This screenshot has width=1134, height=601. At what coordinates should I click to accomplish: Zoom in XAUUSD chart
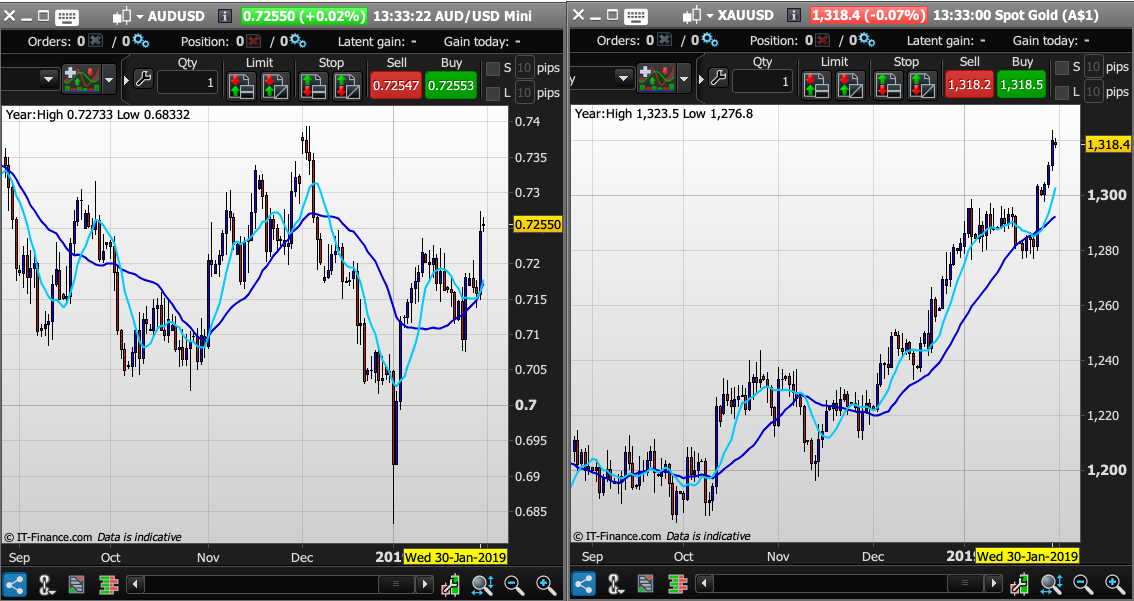pos(1114,584)
